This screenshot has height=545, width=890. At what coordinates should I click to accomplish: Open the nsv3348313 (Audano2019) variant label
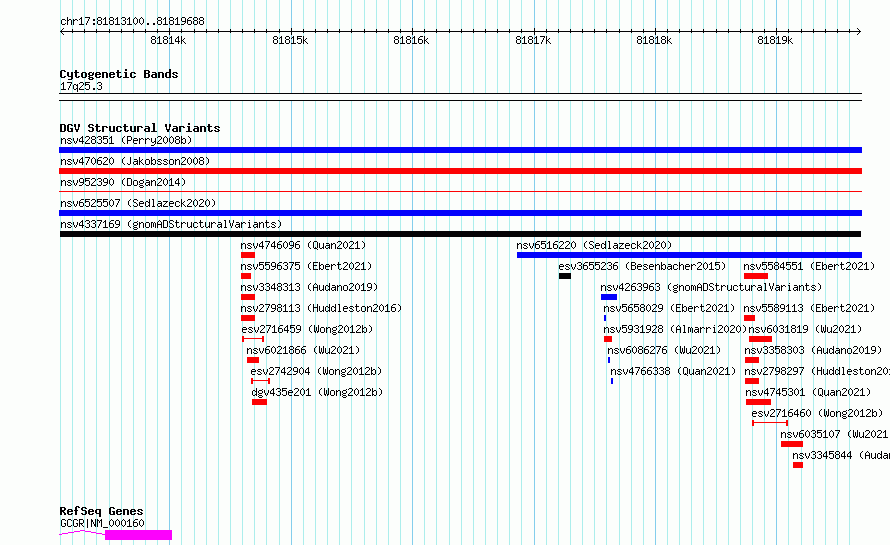(x=309, y=287)
